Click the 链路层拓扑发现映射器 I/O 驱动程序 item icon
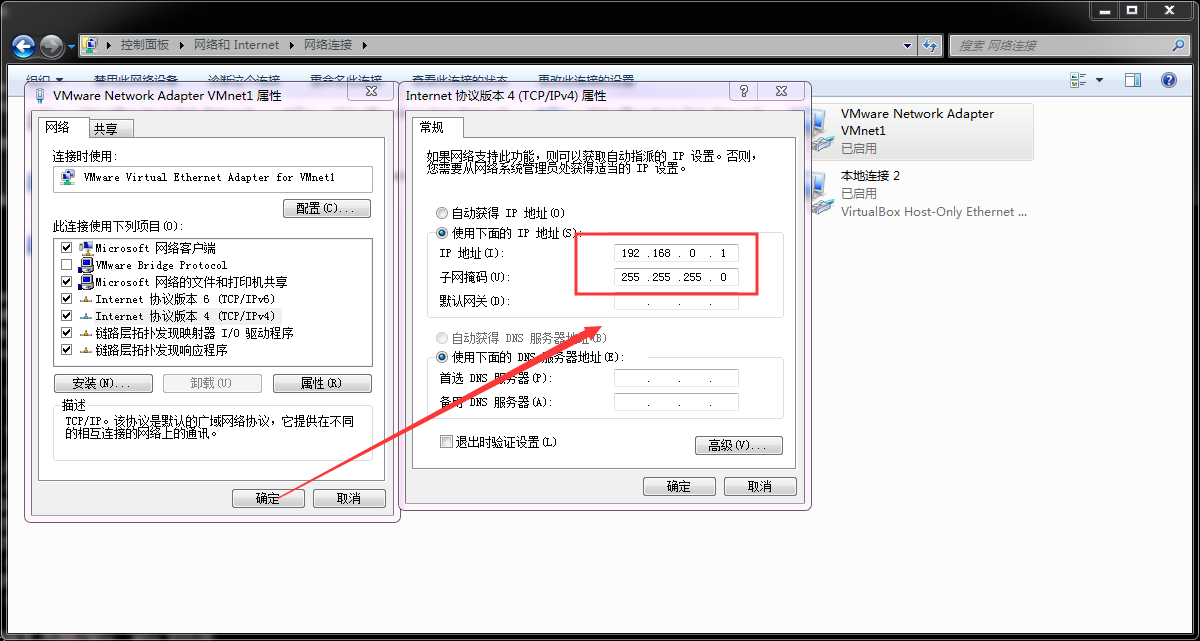The width and height of the screenshot is (1200, 641). click(x=86, y=333)
